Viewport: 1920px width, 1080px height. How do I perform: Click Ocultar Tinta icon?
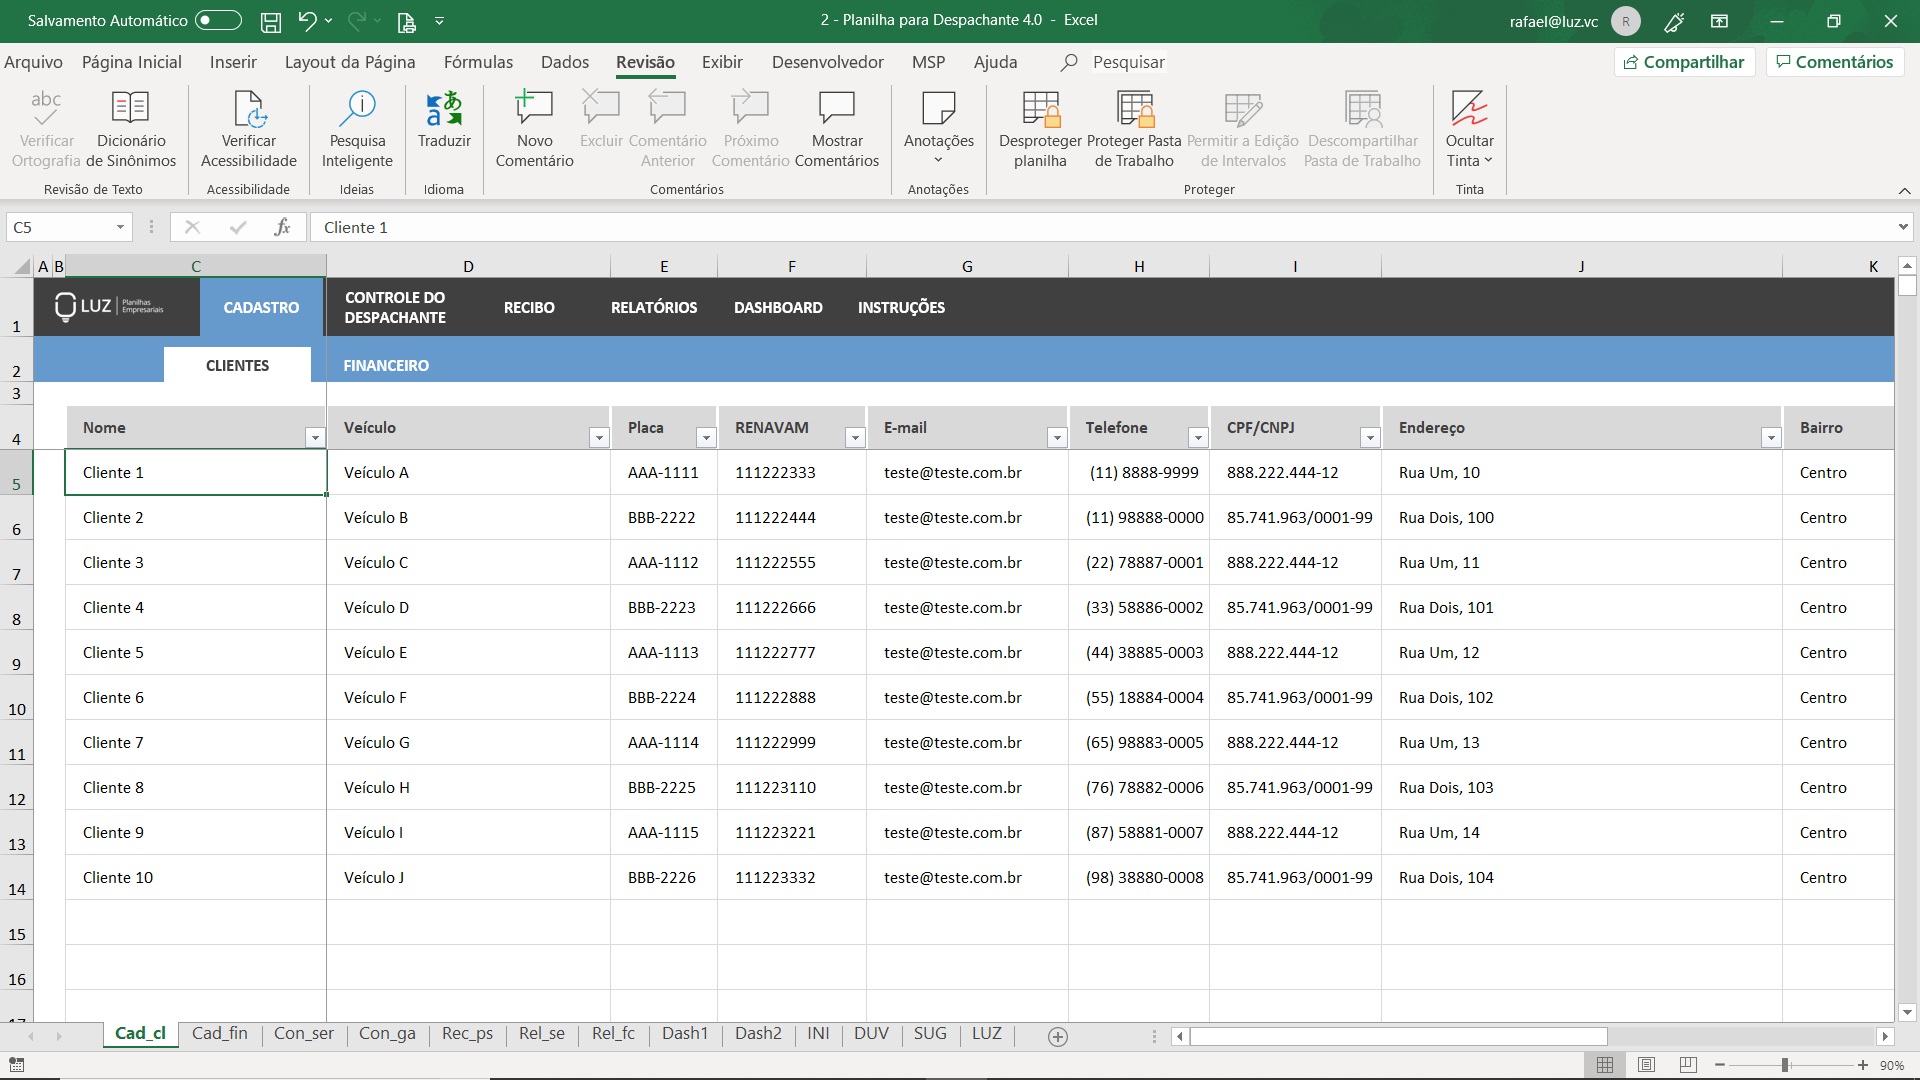(x=1470, y=108)
